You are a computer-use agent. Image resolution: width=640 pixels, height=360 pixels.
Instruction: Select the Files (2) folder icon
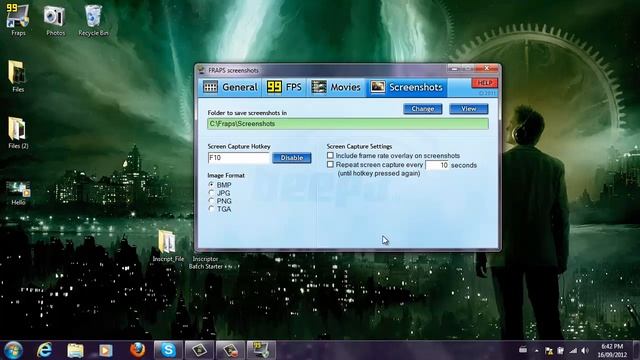pos(18,133)
